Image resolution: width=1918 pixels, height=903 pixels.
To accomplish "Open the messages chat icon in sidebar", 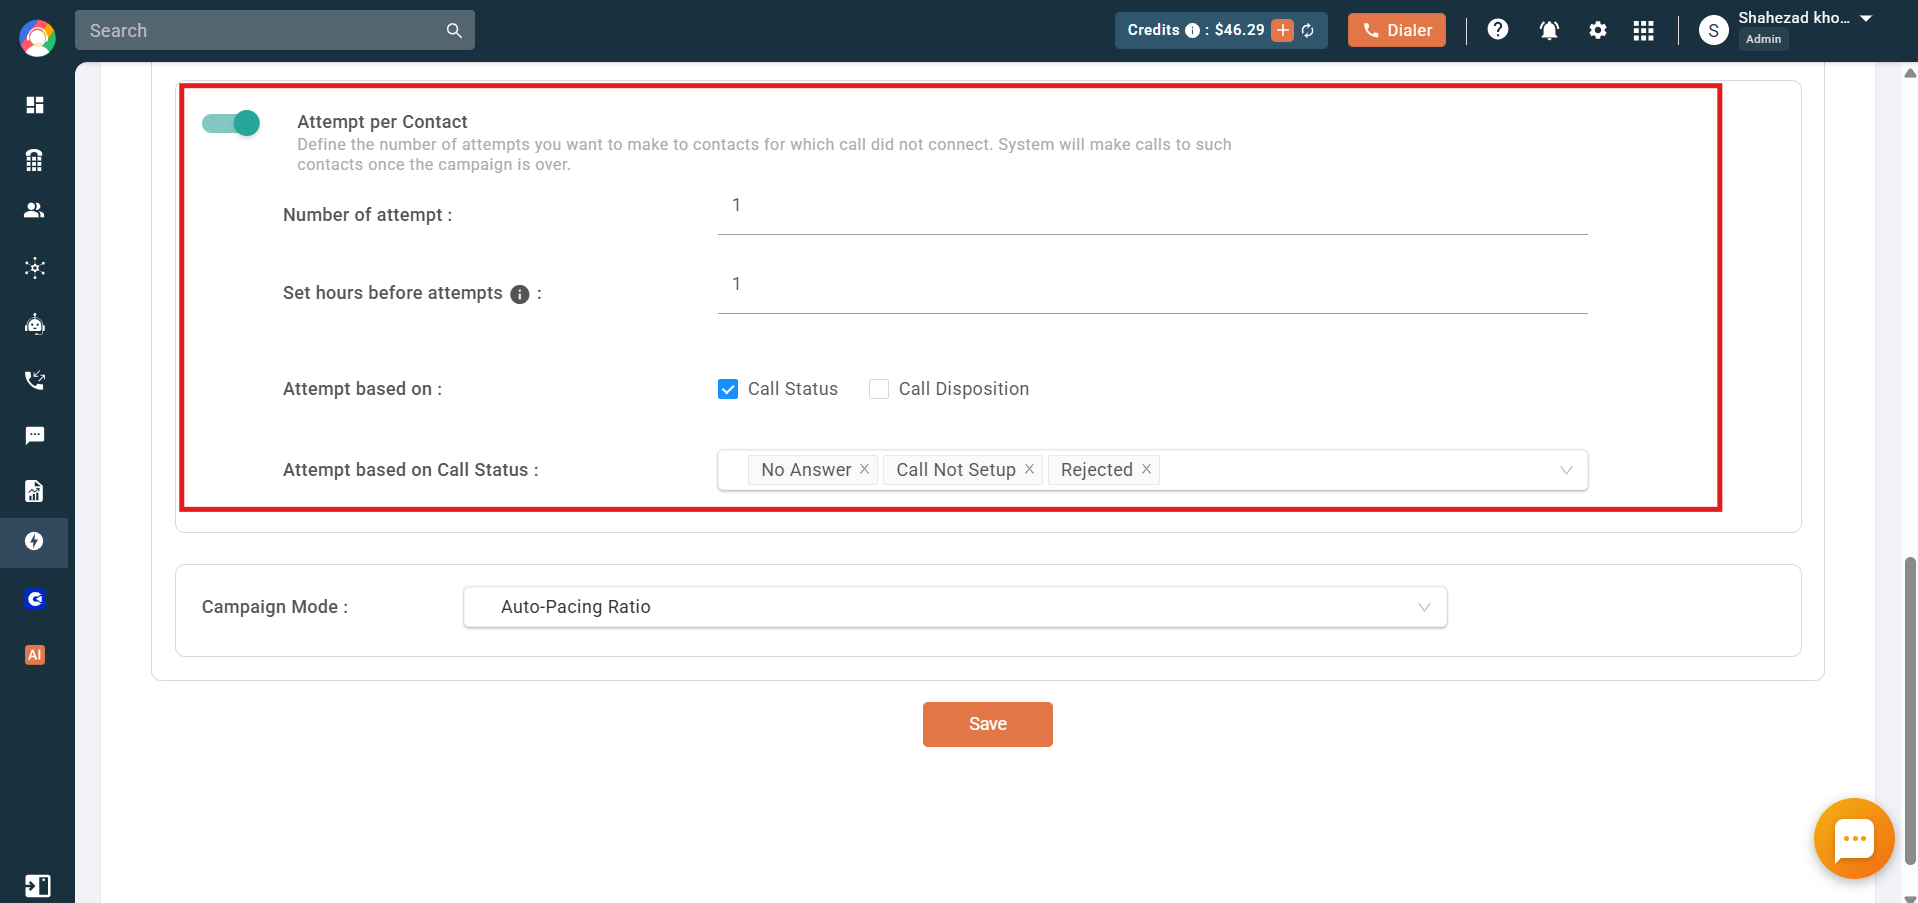I will [35, 435].
